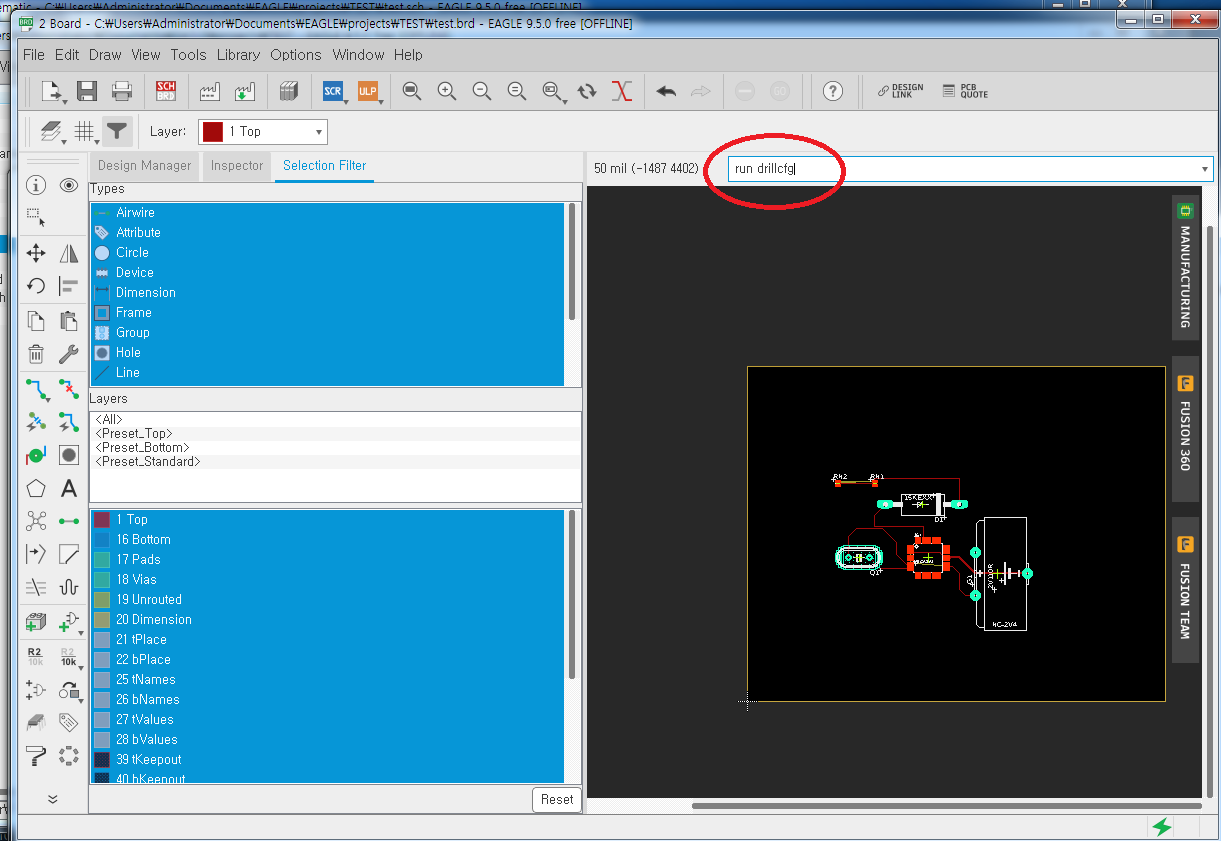The width and height of the screenshot is (1221, 841).
Task: Click the Print icon in toolbar
Action: 122,91
